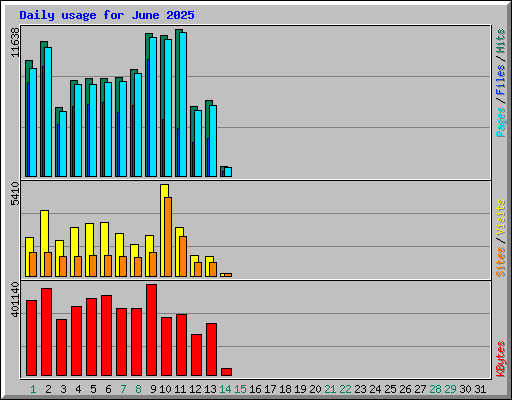Click green day label 29 on the x-axis
The height and width of the screenshot is (400, 512).
click(x=450, y=389)
